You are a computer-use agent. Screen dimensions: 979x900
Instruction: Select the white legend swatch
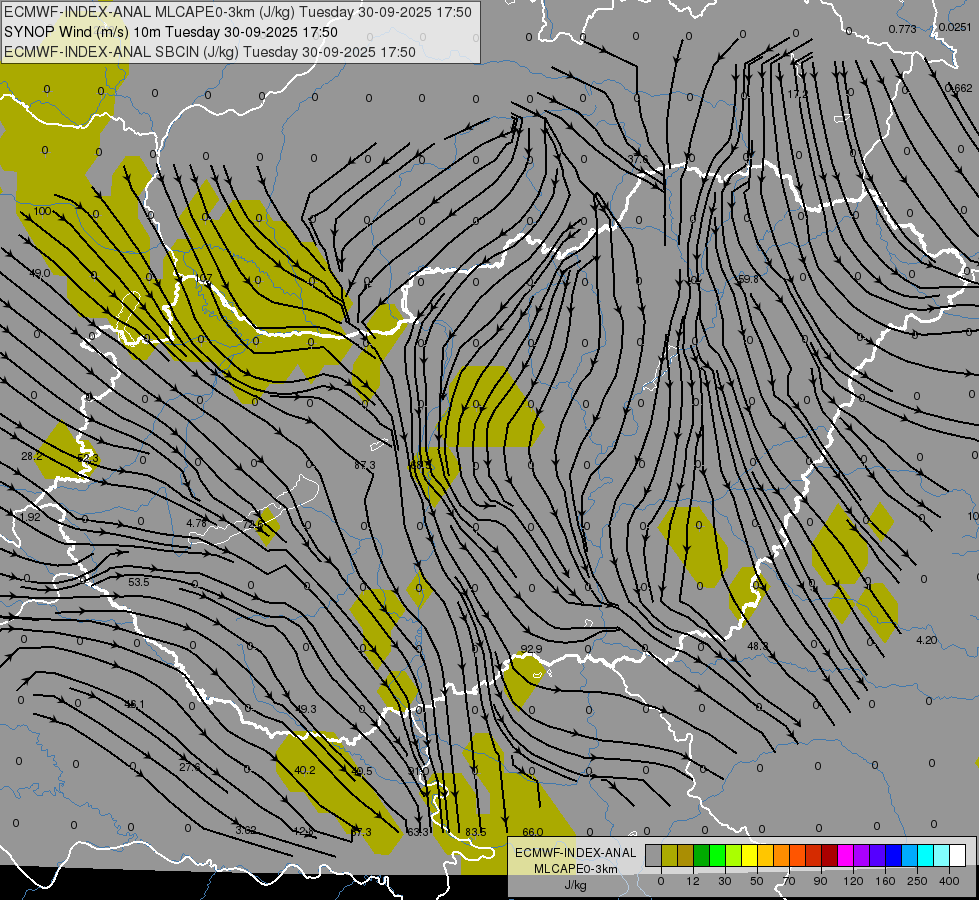(958, 855)
